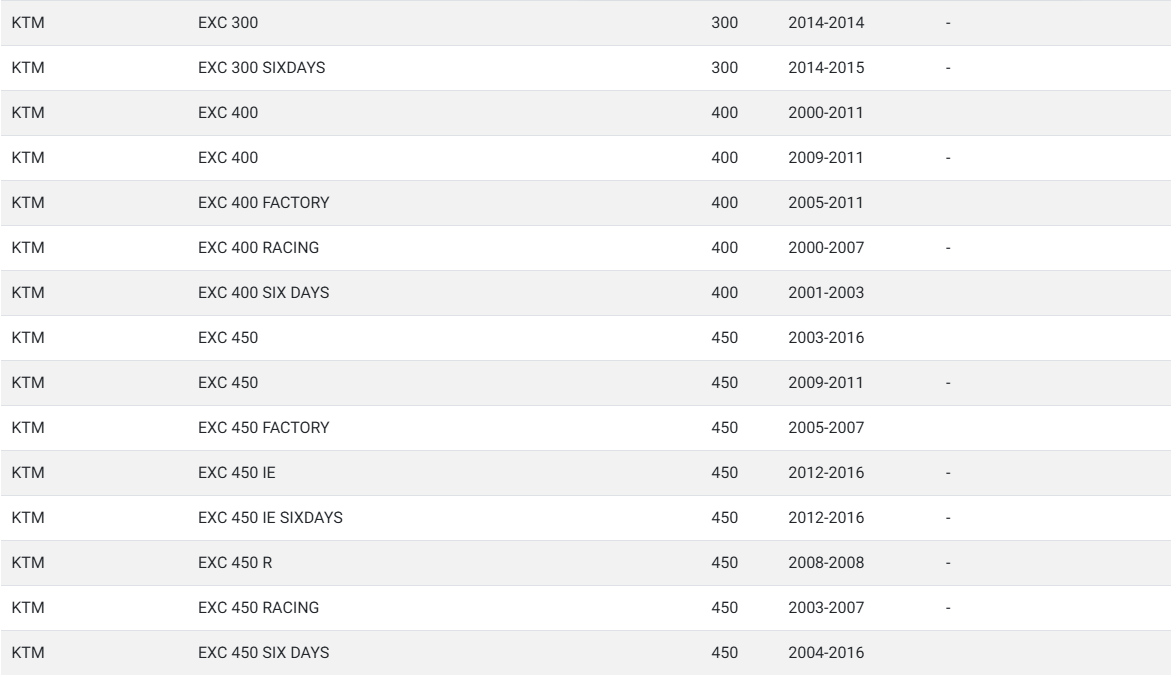This screenshot has width=1176, height=677.
Task: Click the EXC 400 SIX DAYS row
Action: (x=586, y=292)
